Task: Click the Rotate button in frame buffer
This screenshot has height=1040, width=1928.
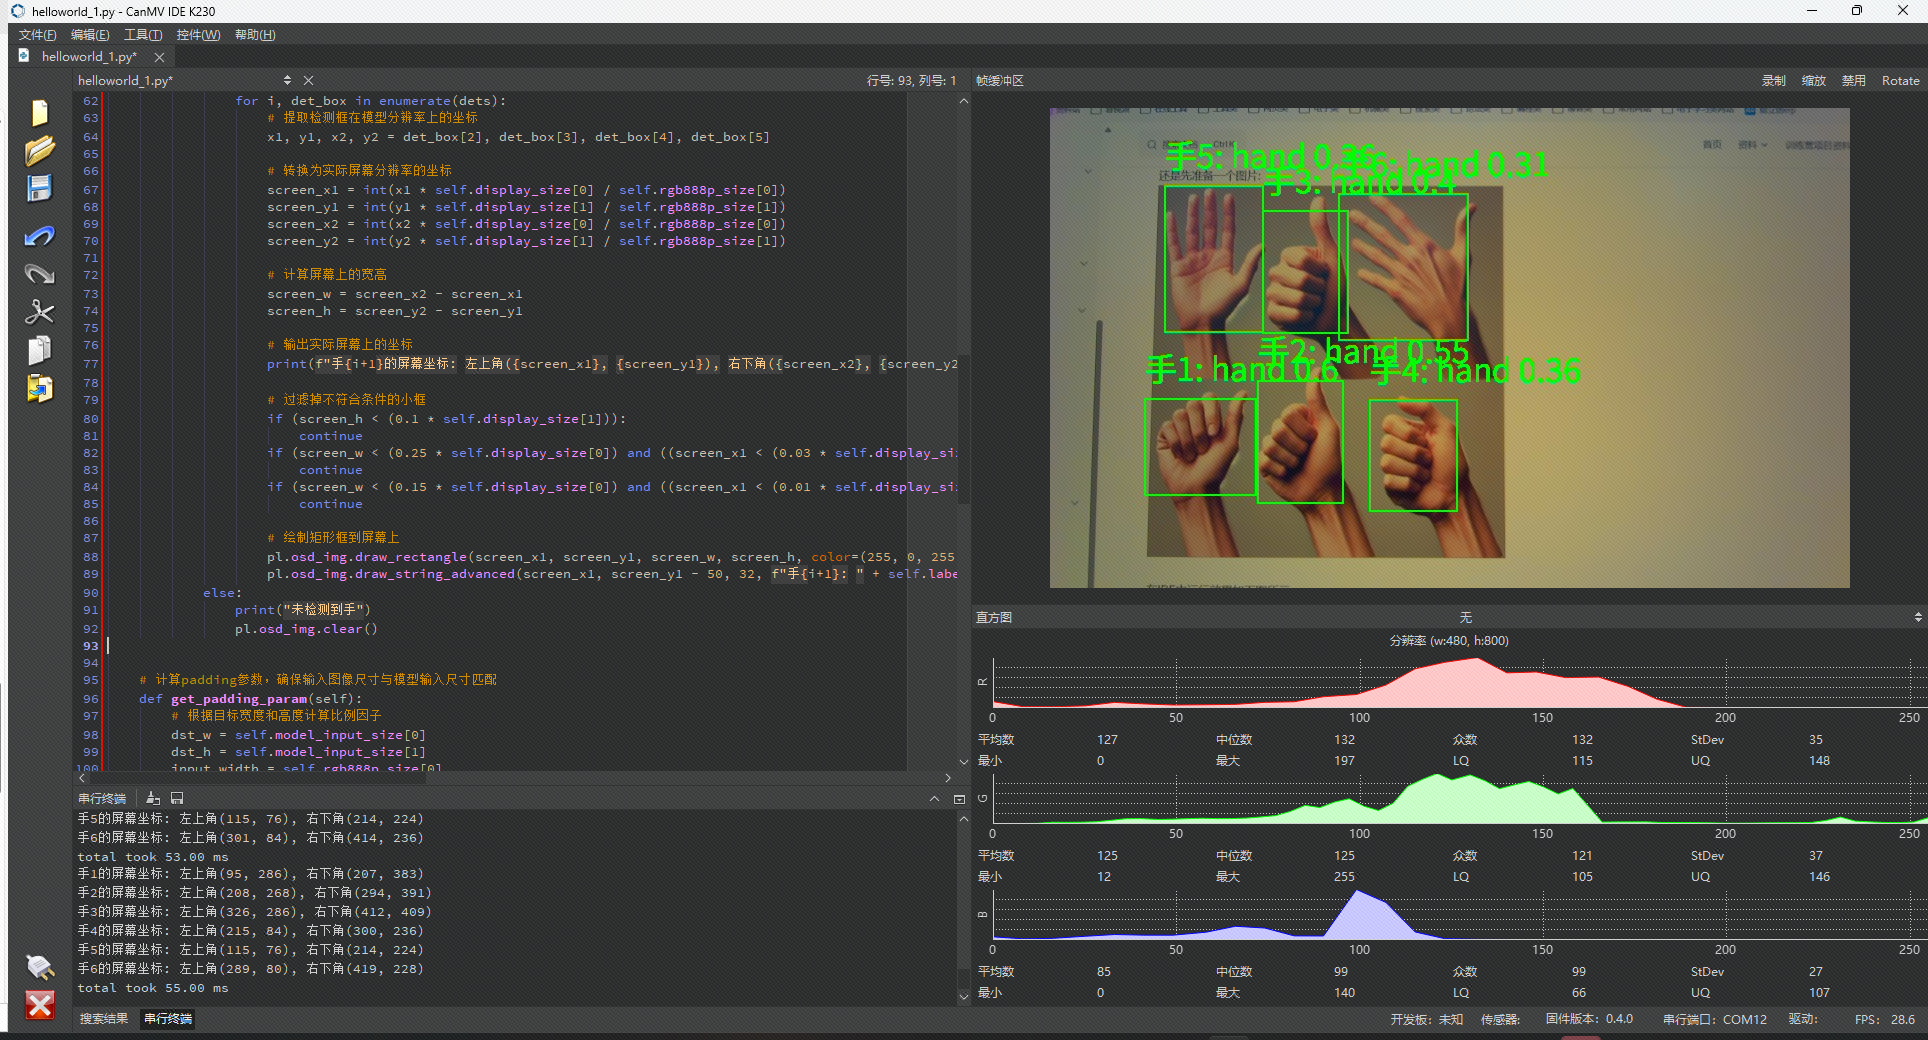Action: pos(1900,81)
